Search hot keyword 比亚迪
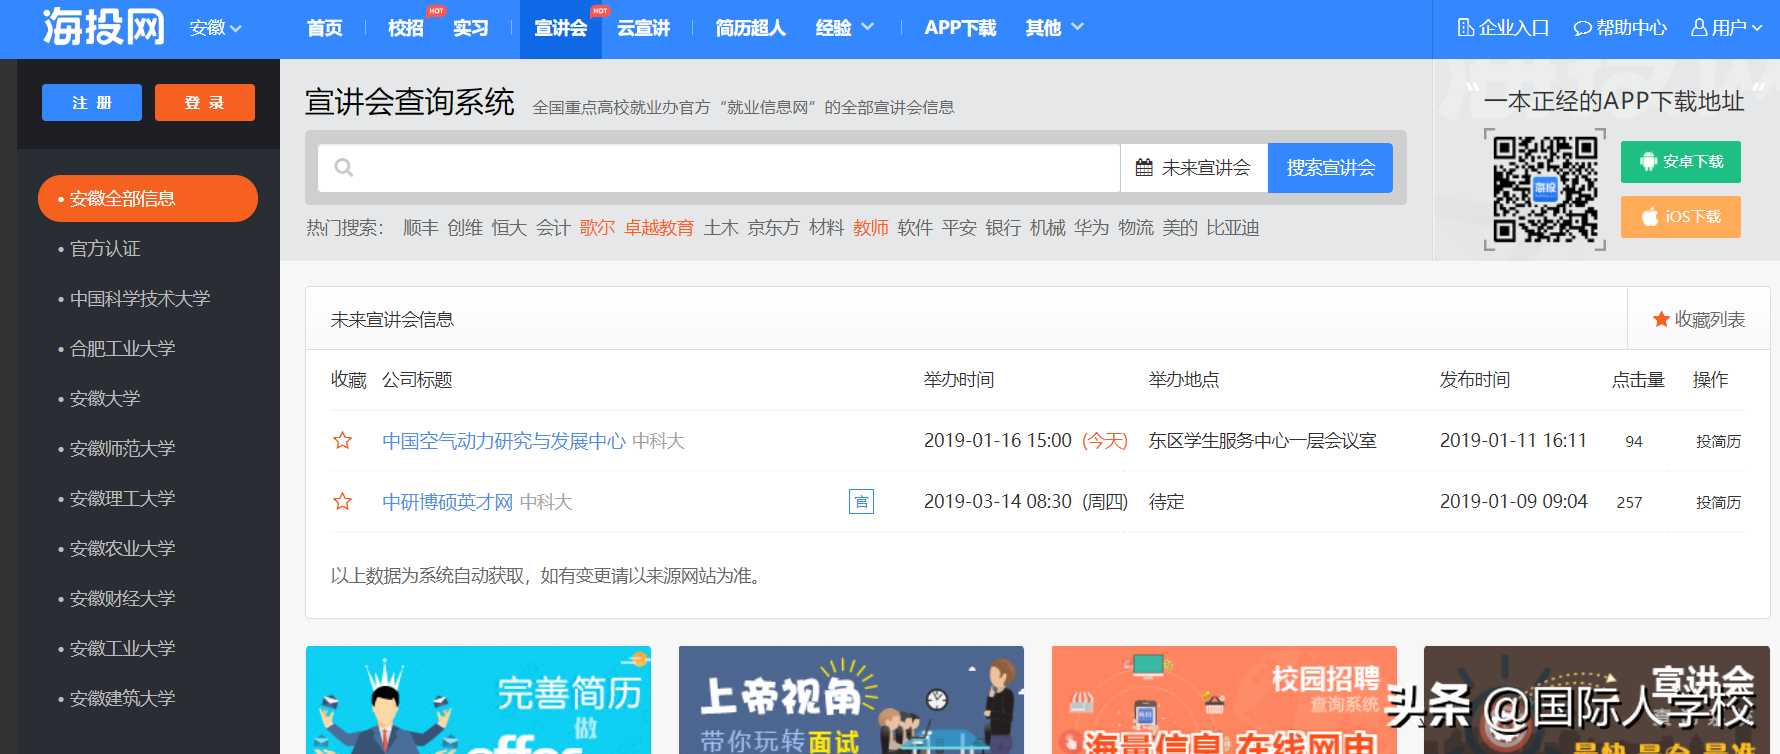The height and width of the screenshot is (754, 1780). click(1232, 228)
